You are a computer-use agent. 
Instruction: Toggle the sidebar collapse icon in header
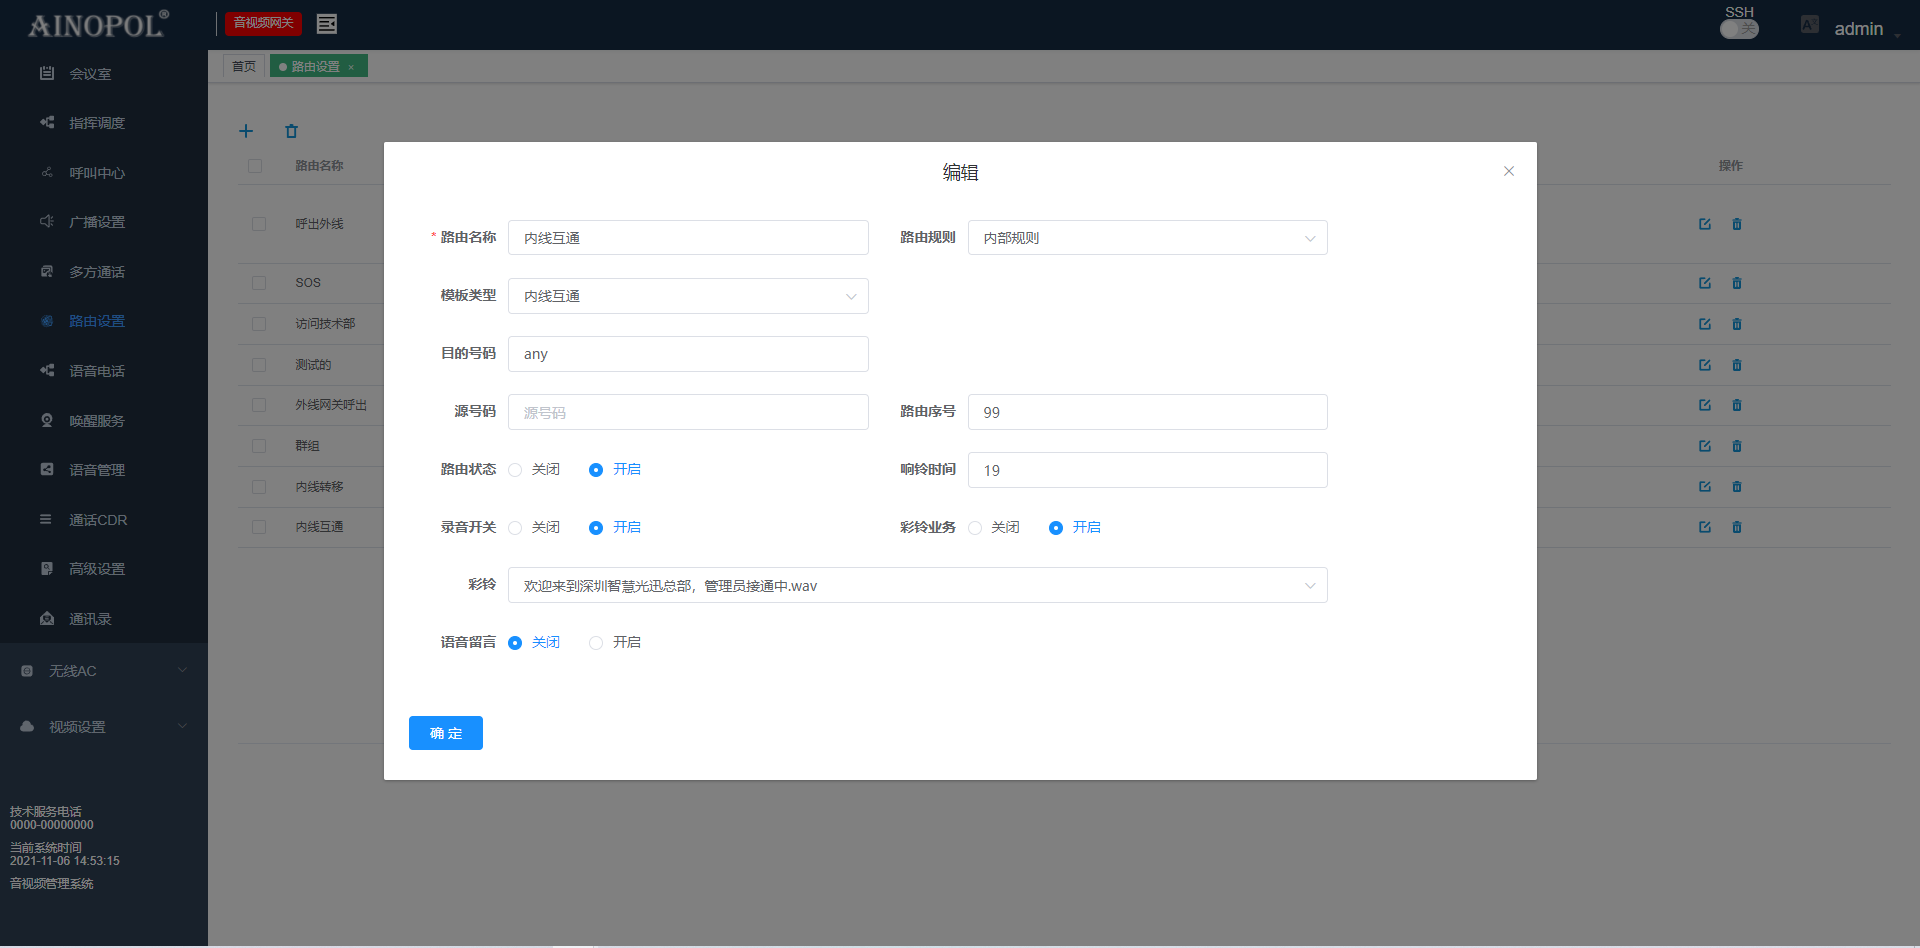pyautogui.click(x=326, y=24)
